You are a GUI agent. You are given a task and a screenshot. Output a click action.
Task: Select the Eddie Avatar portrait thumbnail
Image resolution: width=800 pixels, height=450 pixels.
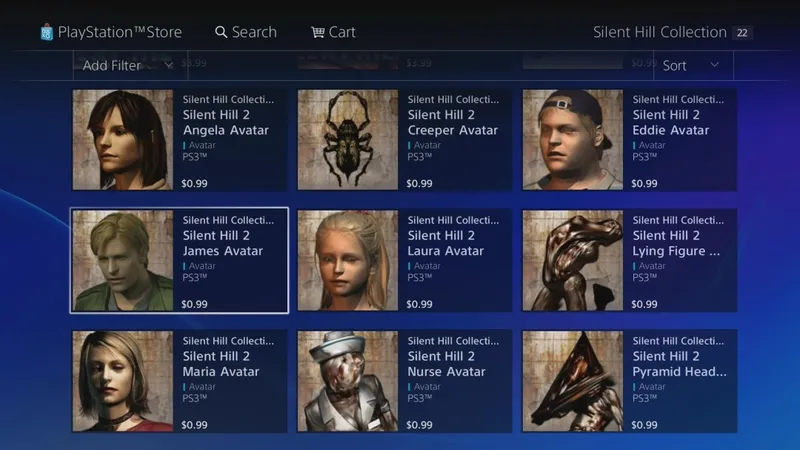pos(572,140)
